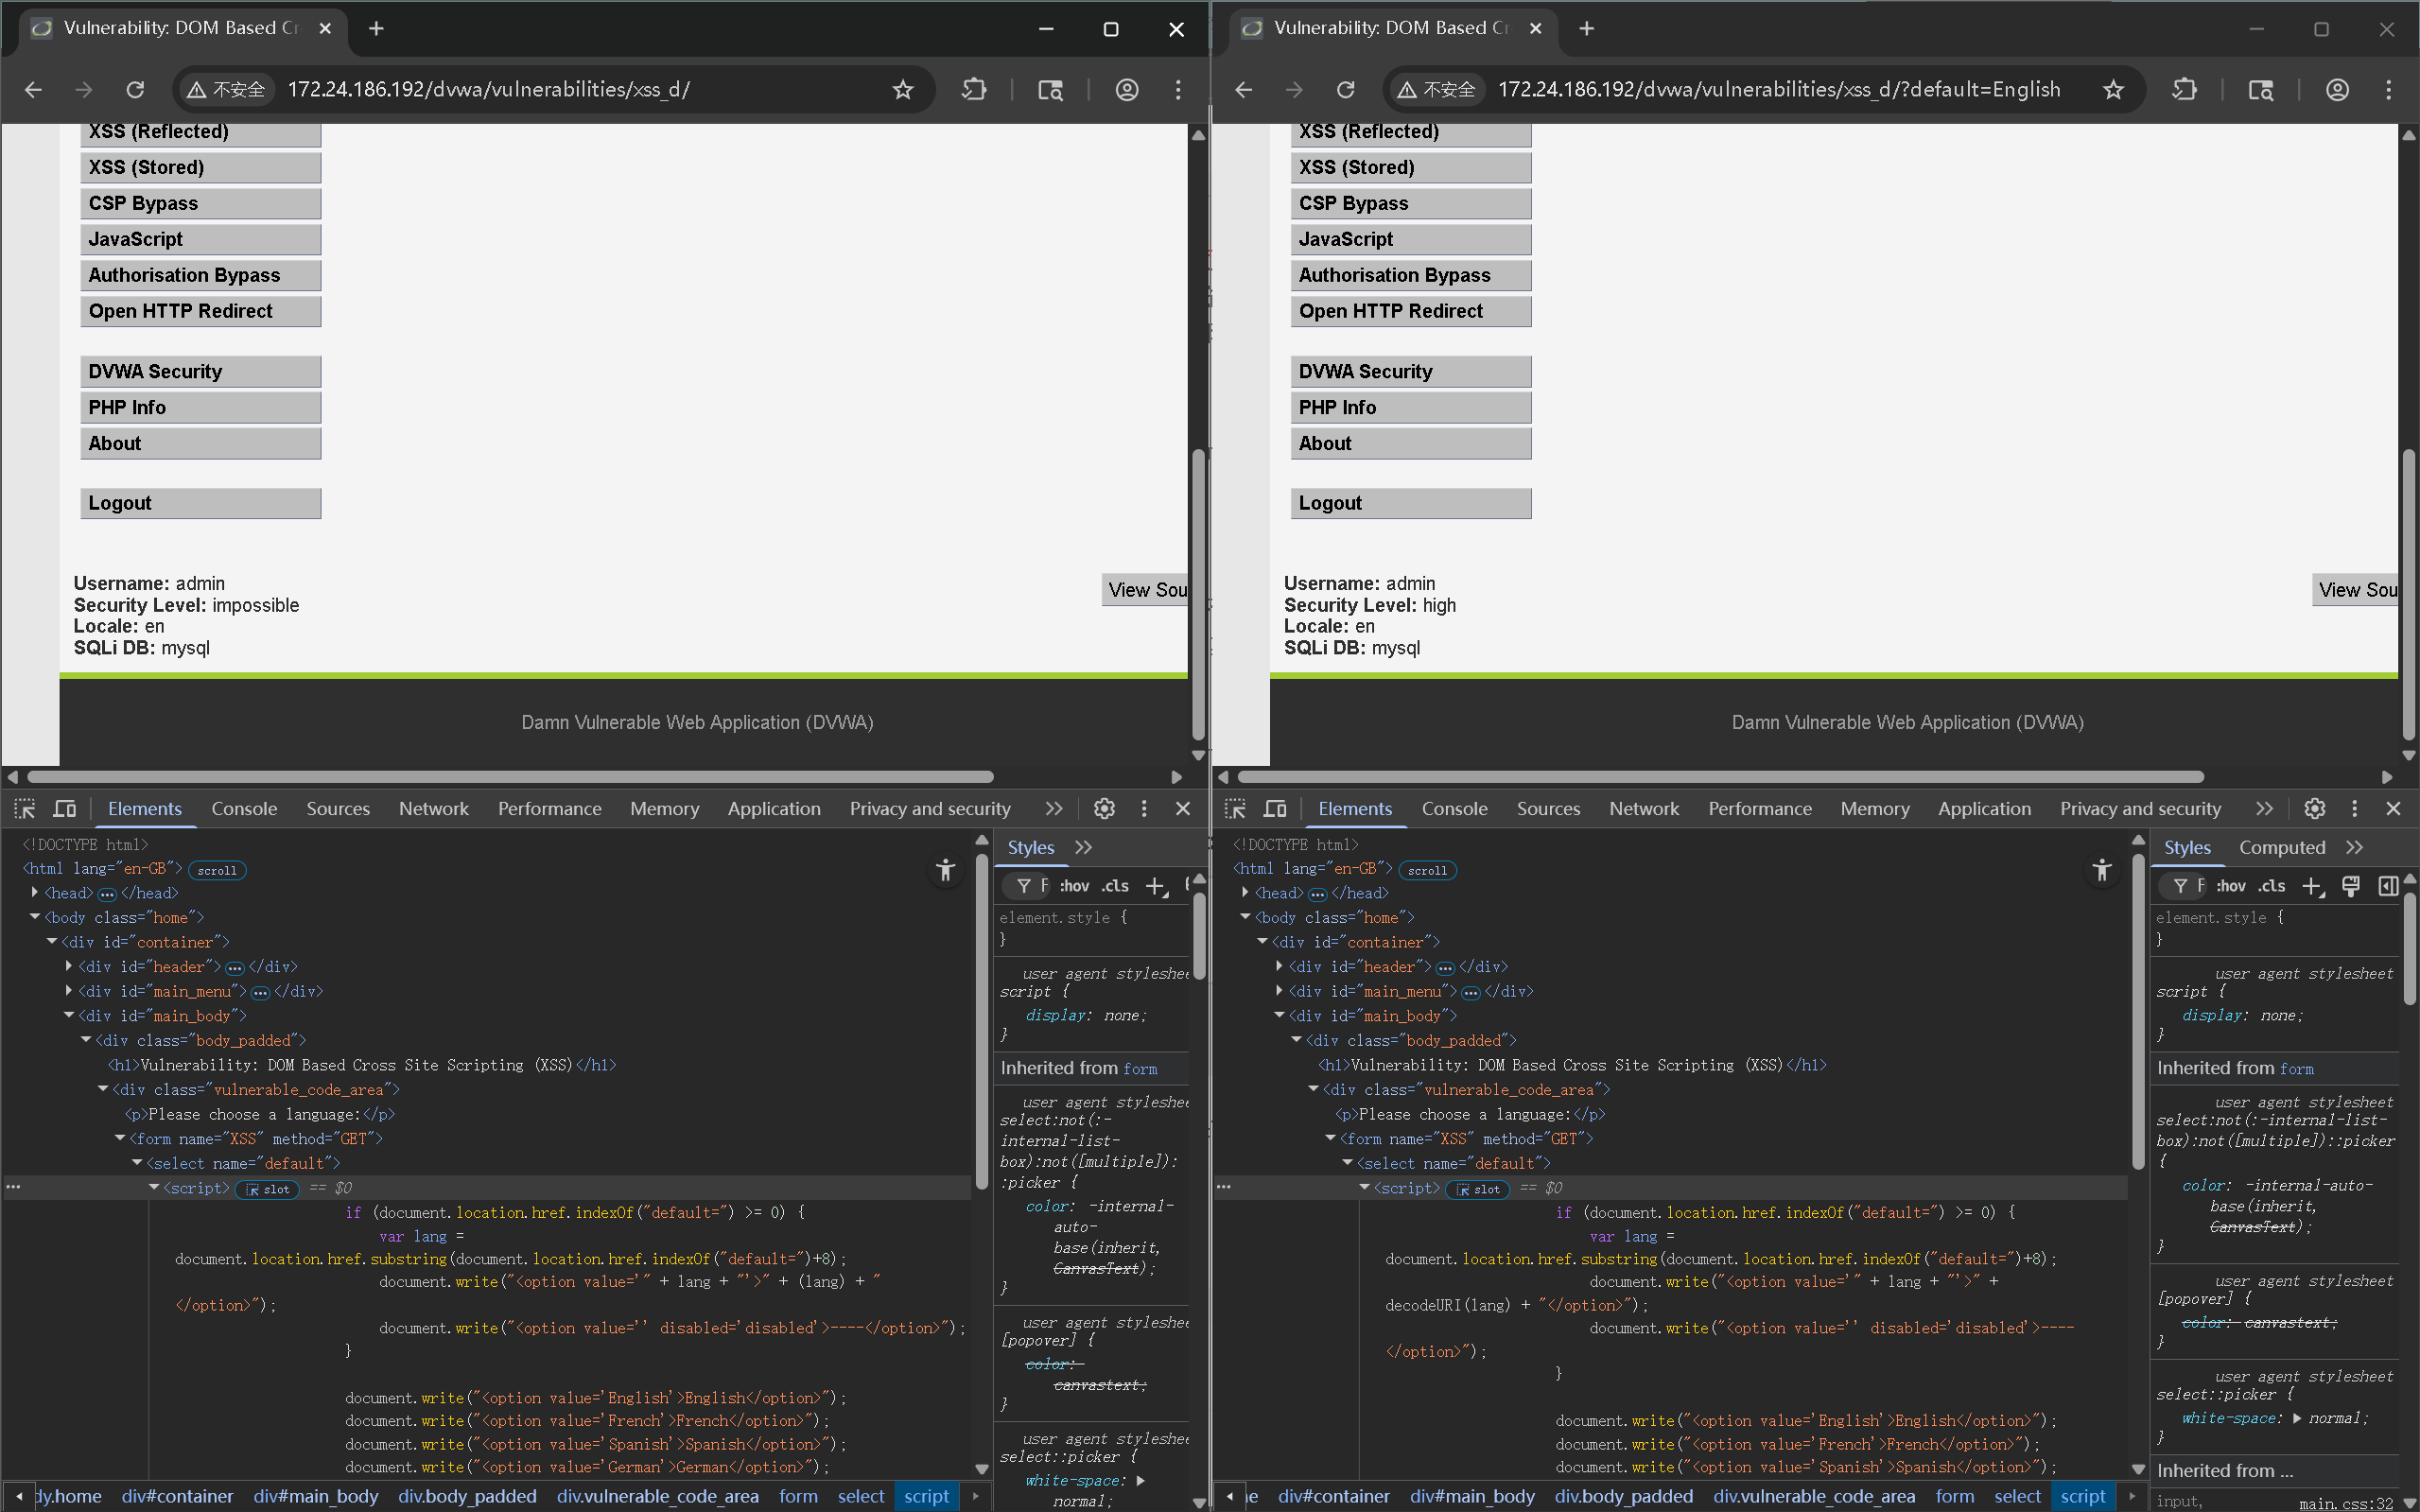Toggle computed styles sidebar icon right pane

(2388, 886)
